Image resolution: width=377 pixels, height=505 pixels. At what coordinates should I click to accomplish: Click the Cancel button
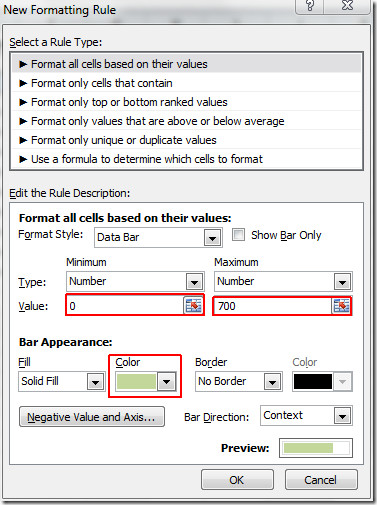[321, 480]
